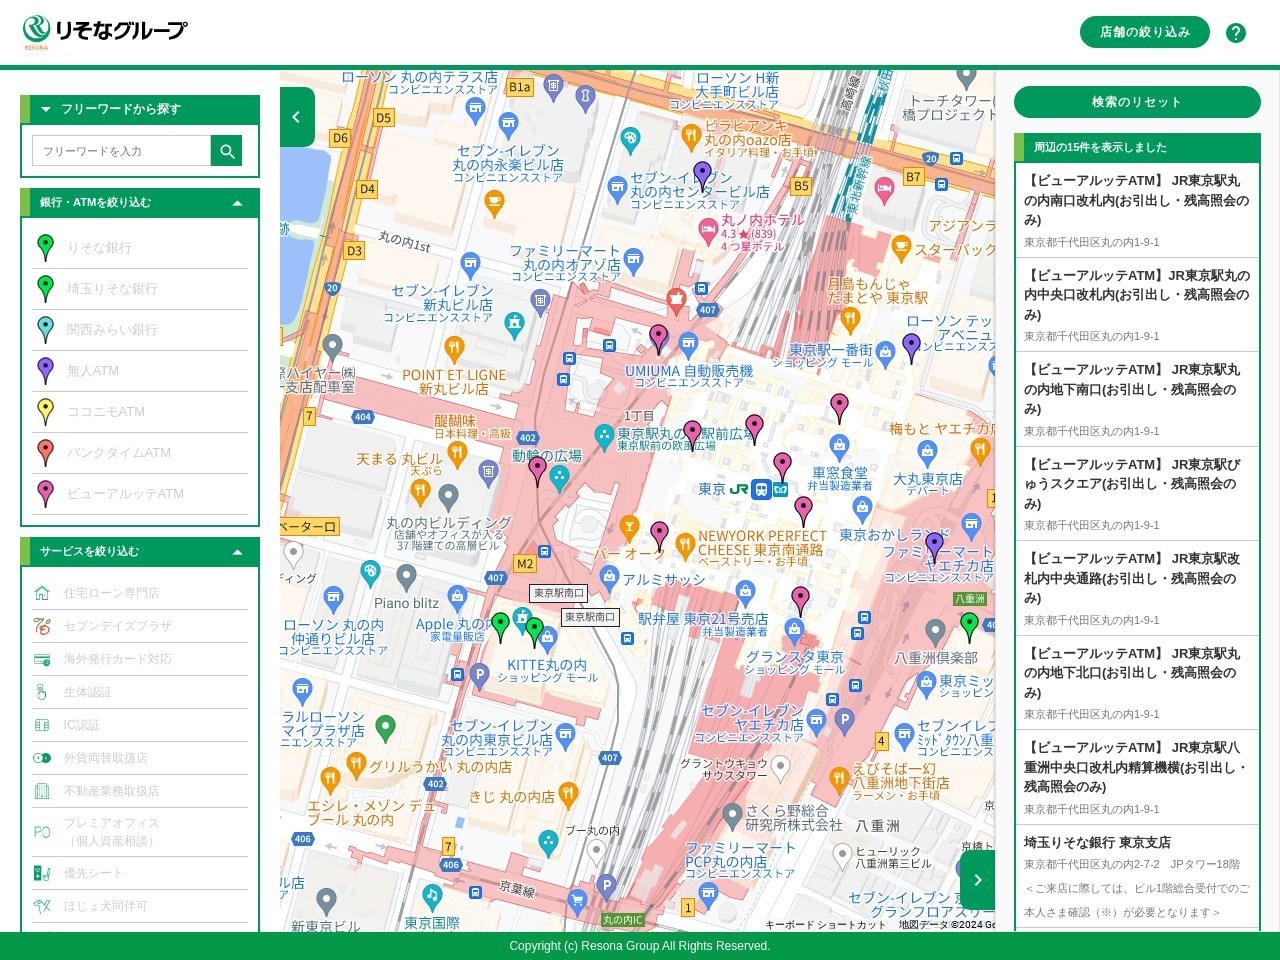Filter by ココニモATM yellow pin

(x=140, y=412)
